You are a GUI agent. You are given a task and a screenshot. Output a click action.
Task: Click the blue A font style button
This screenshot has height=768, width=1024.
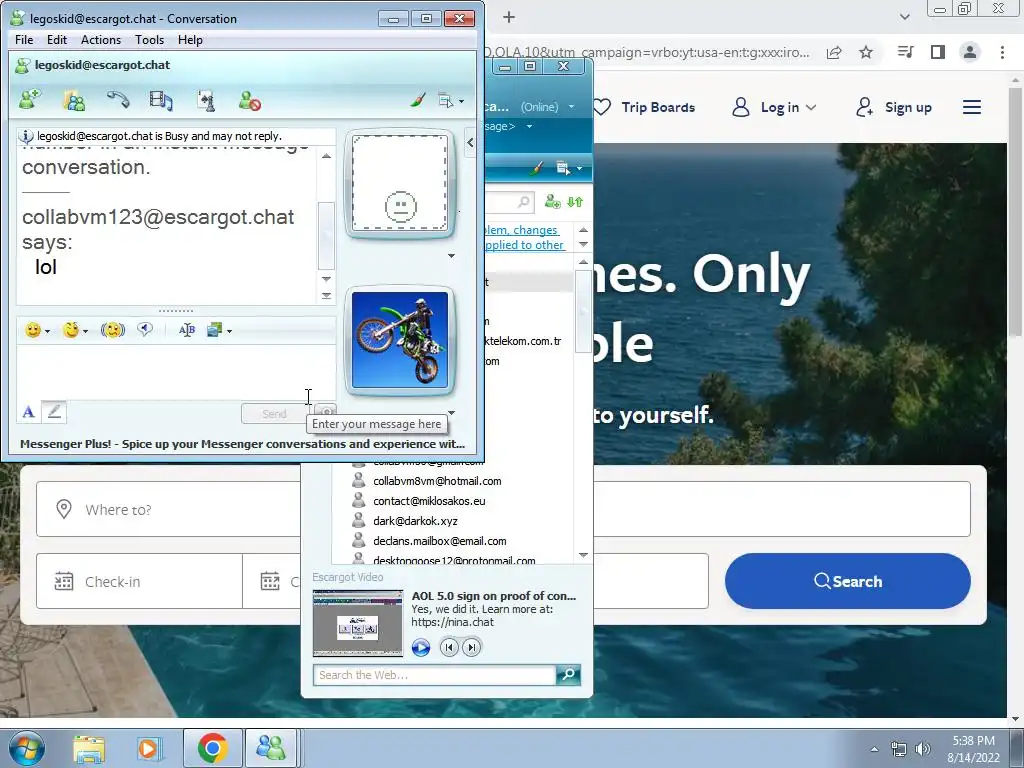click(28, 412)
